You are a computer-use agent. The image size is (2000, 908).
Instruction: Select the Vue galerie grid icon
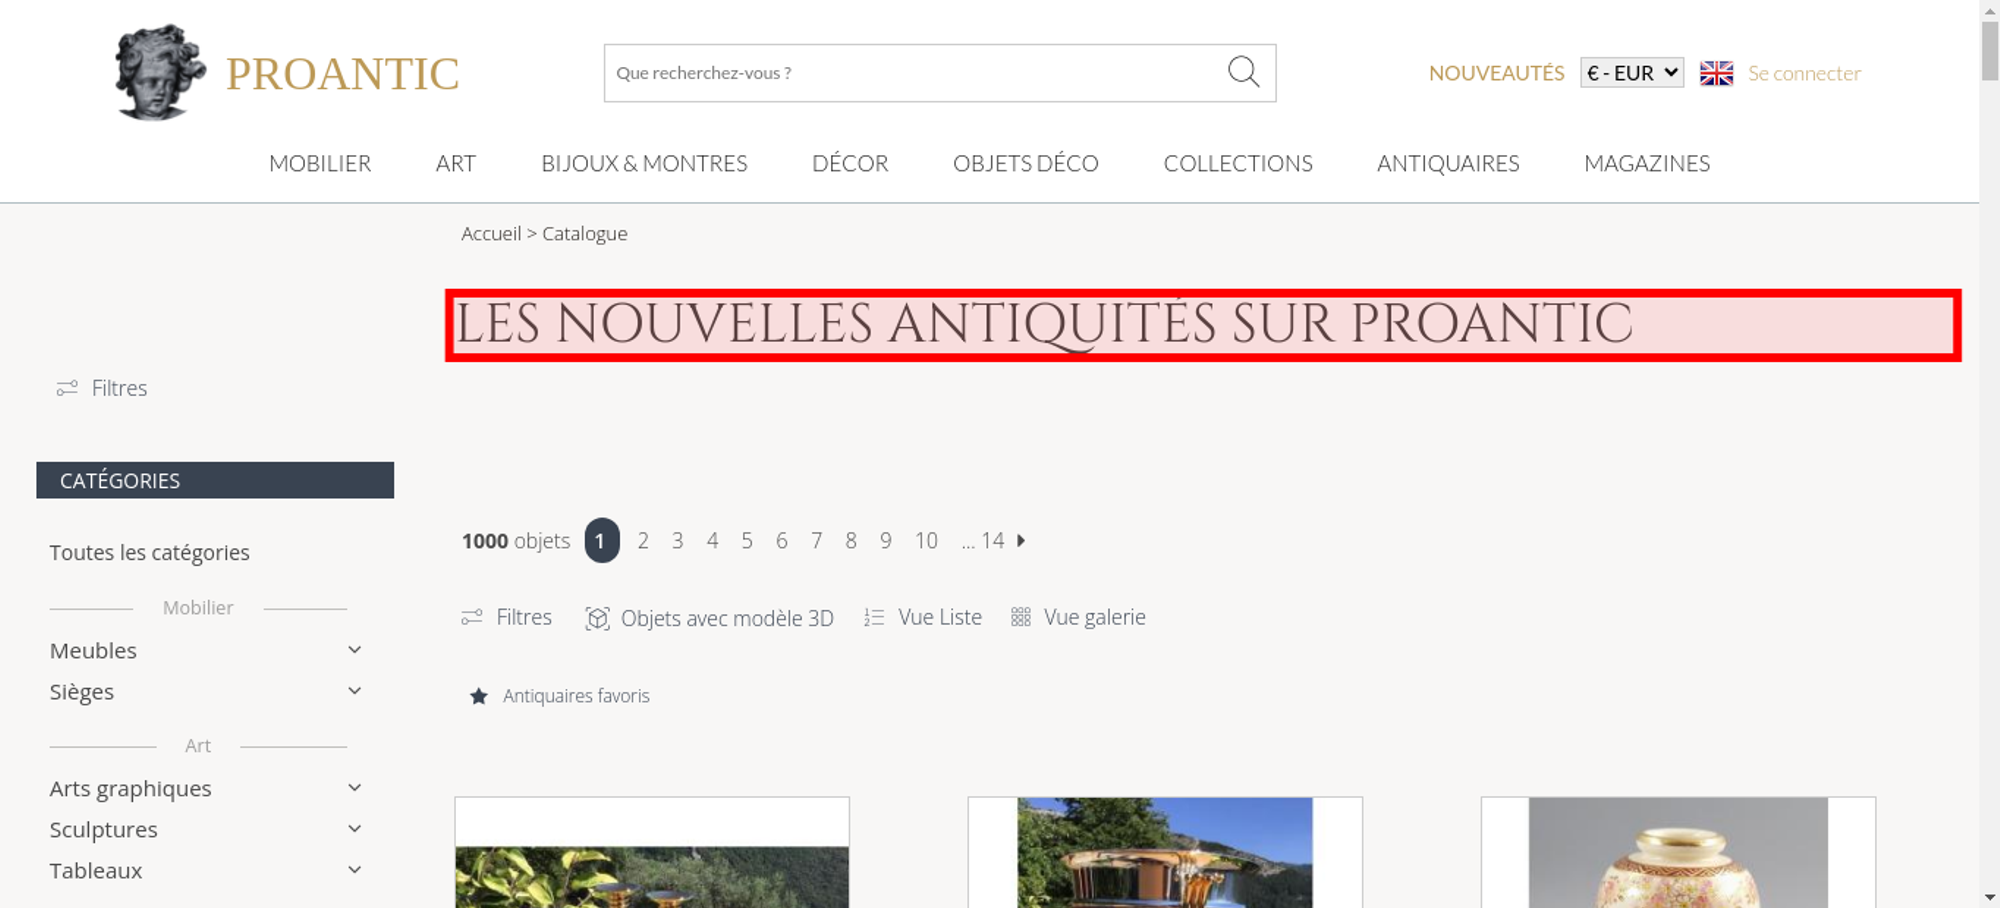(x=1020, y=617)
